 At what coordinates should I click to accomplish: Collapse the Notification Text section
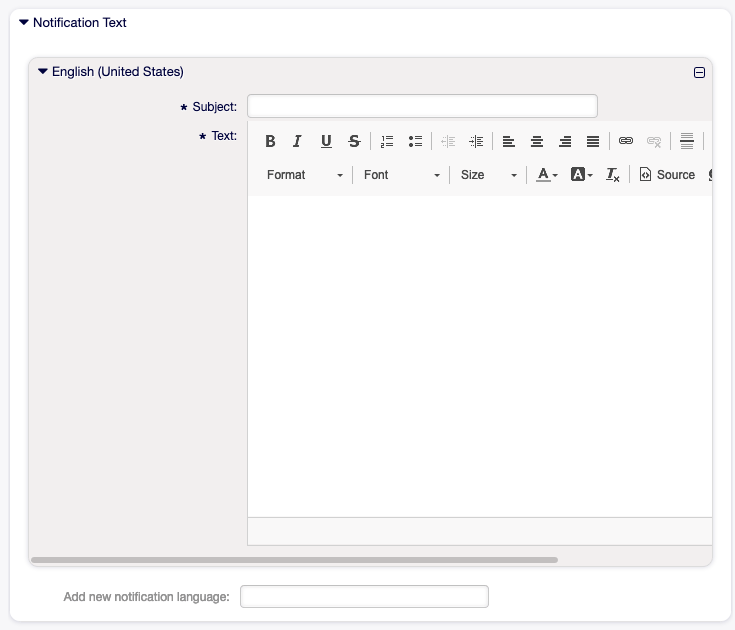(24, 22)
